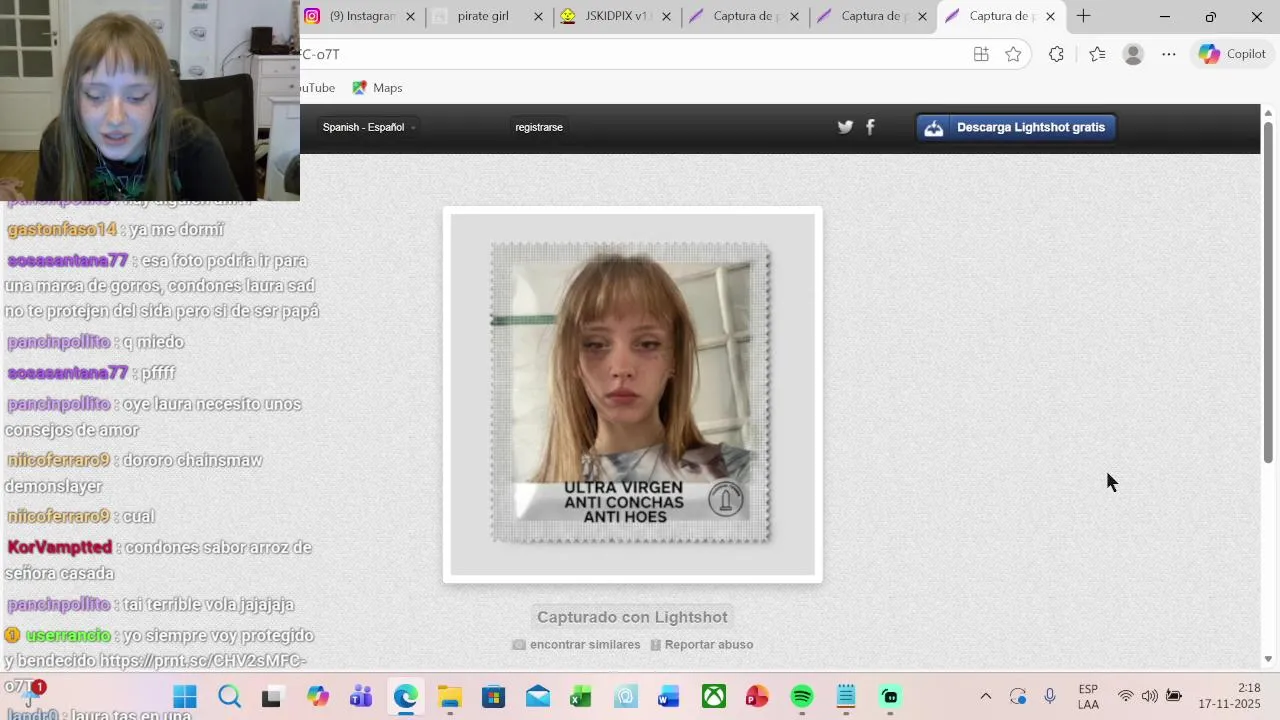Launch PowerPoint from the taskbar
This screenshot has height=720, width=1280.
[x=757, y=696]
